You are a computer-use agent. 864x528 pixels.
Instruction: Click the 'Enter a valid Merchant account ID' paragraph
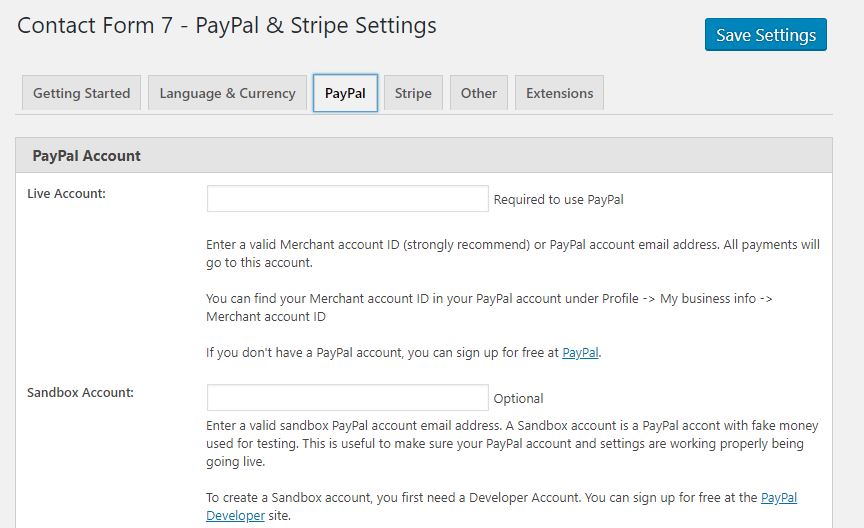[513, 254]
